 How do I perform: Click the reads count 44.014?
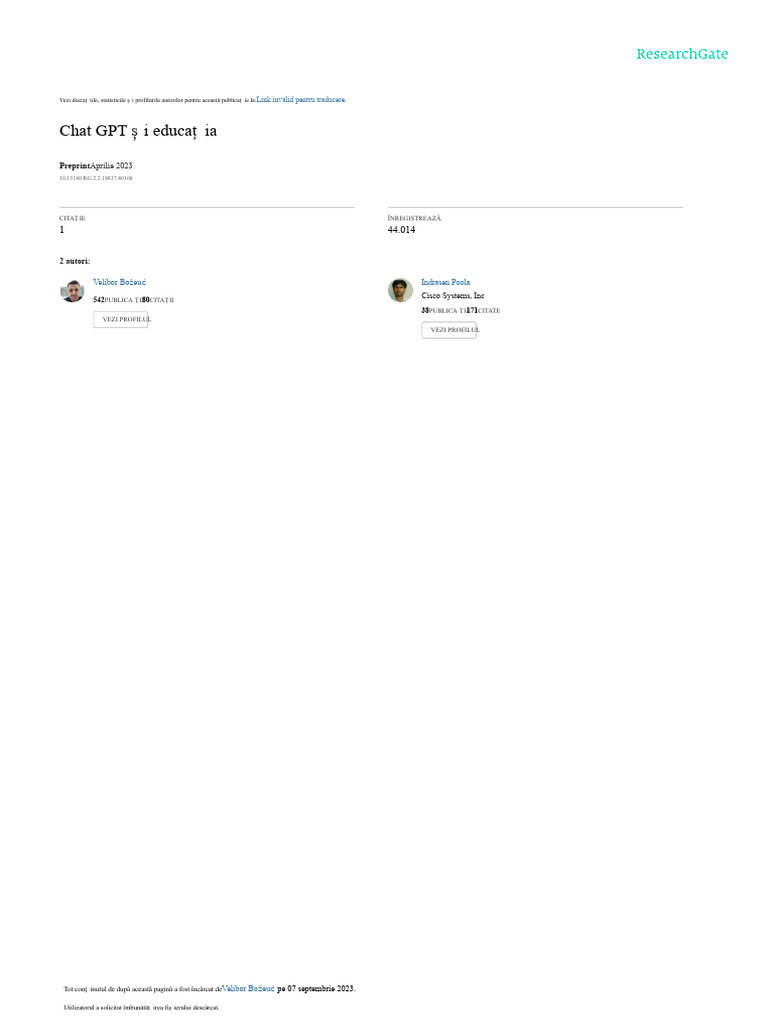click(x=401, y=230)
